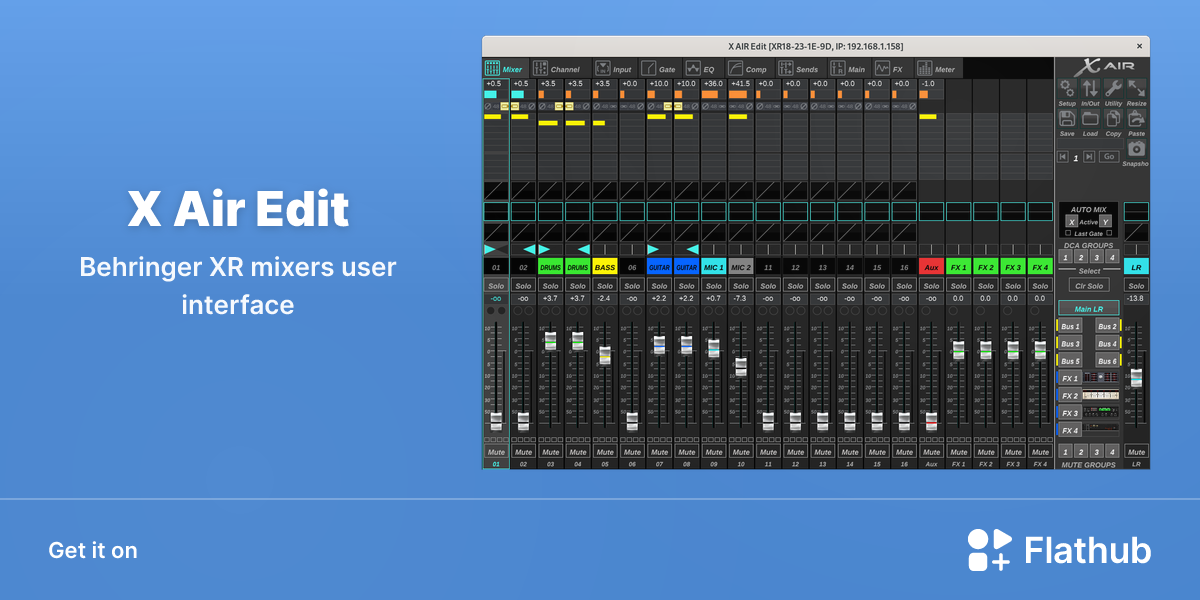Screen dimensions: 1200x600
Task: Solo the MIC 1 channel
Action: click(713, 286)
